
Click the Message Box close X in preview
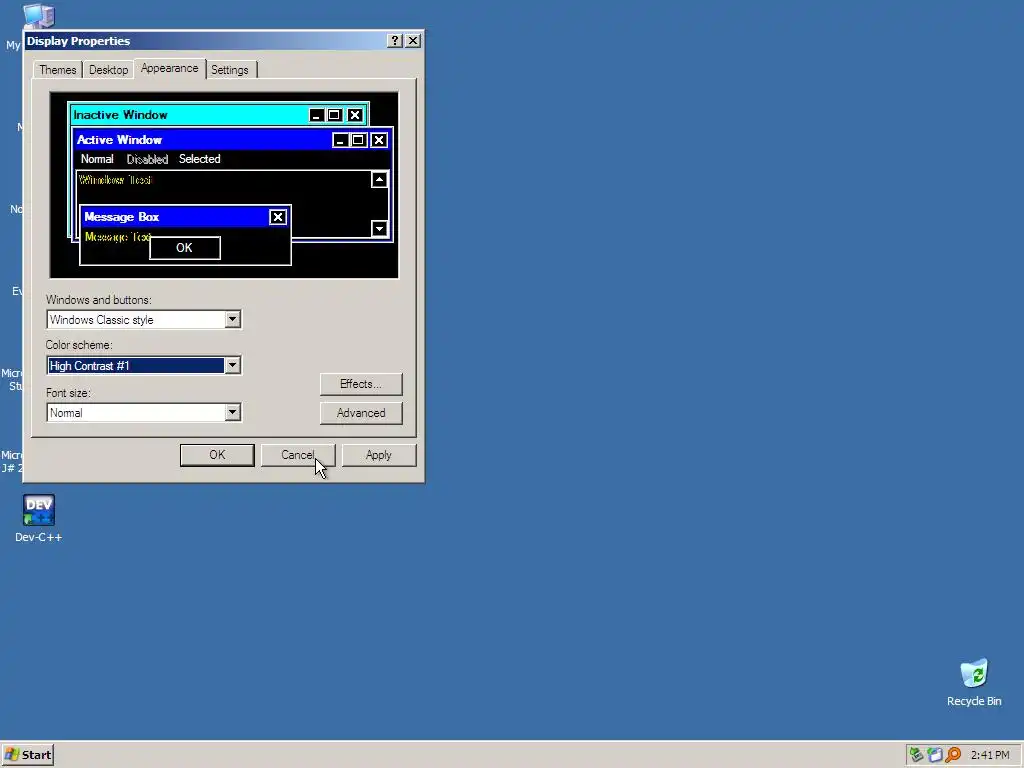point(278,217)
